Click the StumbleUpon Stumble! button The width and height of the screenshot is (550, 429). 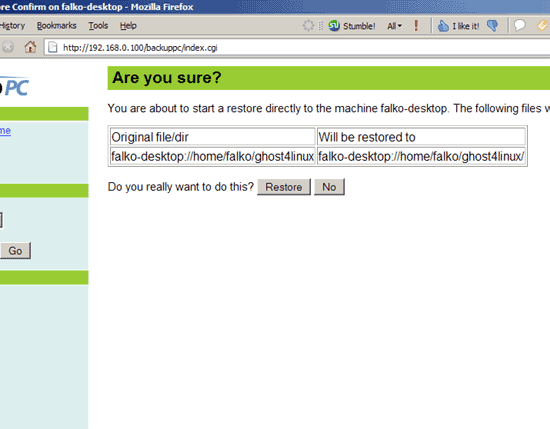[x=352, y=26]
